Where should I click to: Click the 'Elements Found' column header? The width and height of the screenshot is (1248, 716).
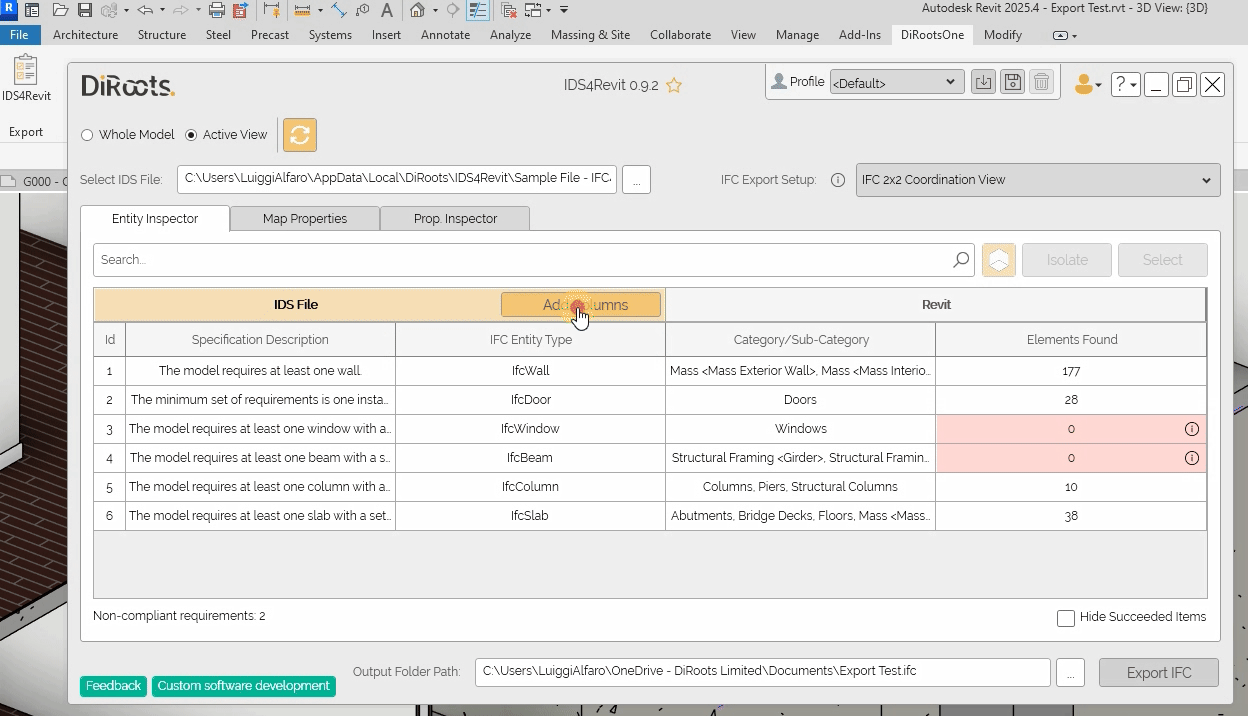(1072, 340)
